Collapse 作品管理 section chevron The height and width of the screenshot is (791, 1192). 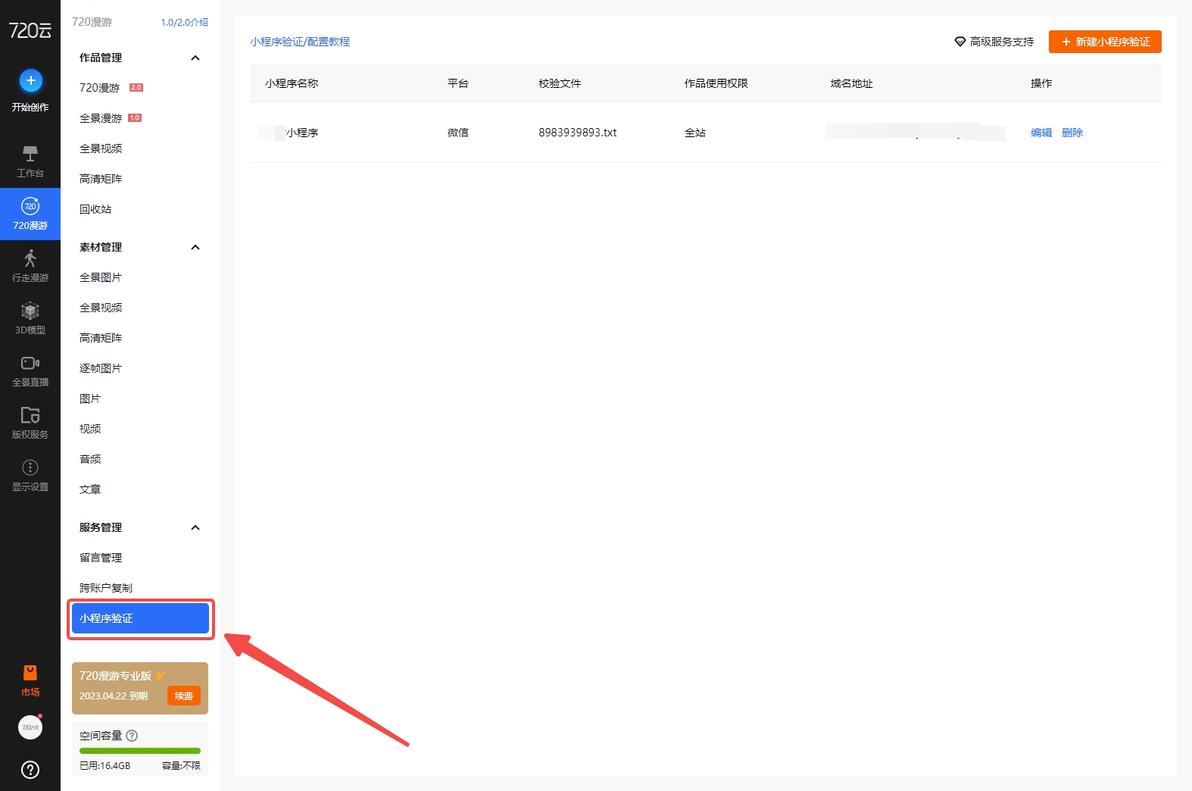[195, 58]
